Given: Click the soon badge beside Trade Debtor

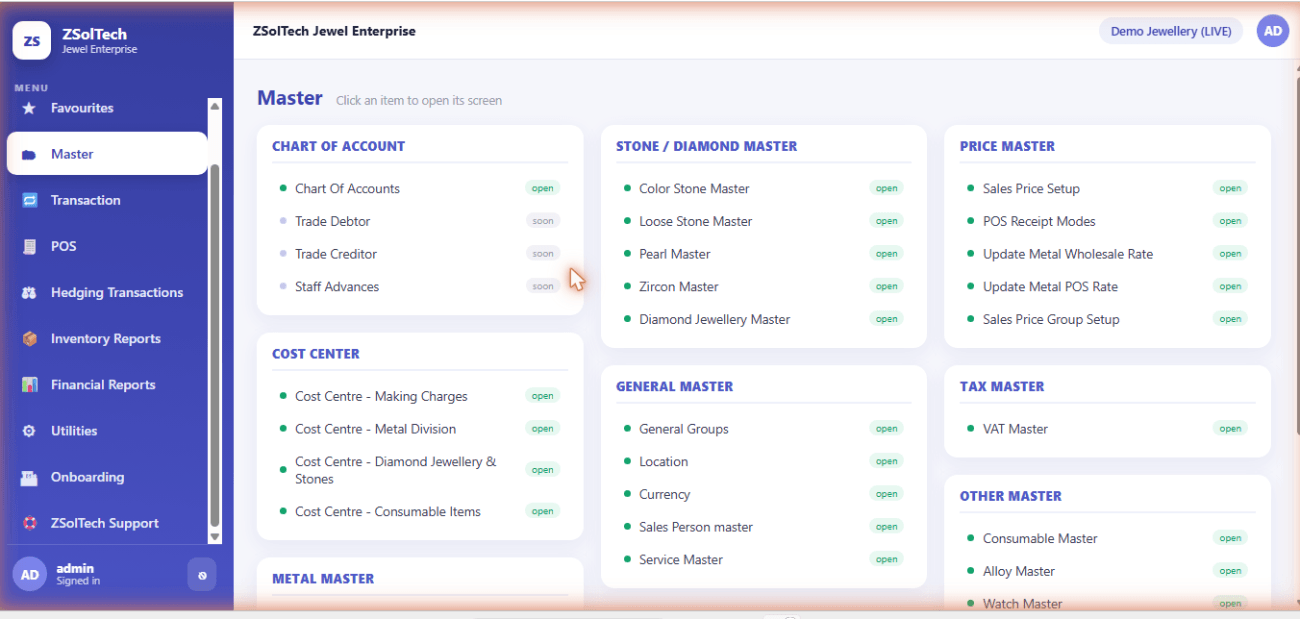Looking at the screenshot, I should pyautogui.click(x=543, y=221).
